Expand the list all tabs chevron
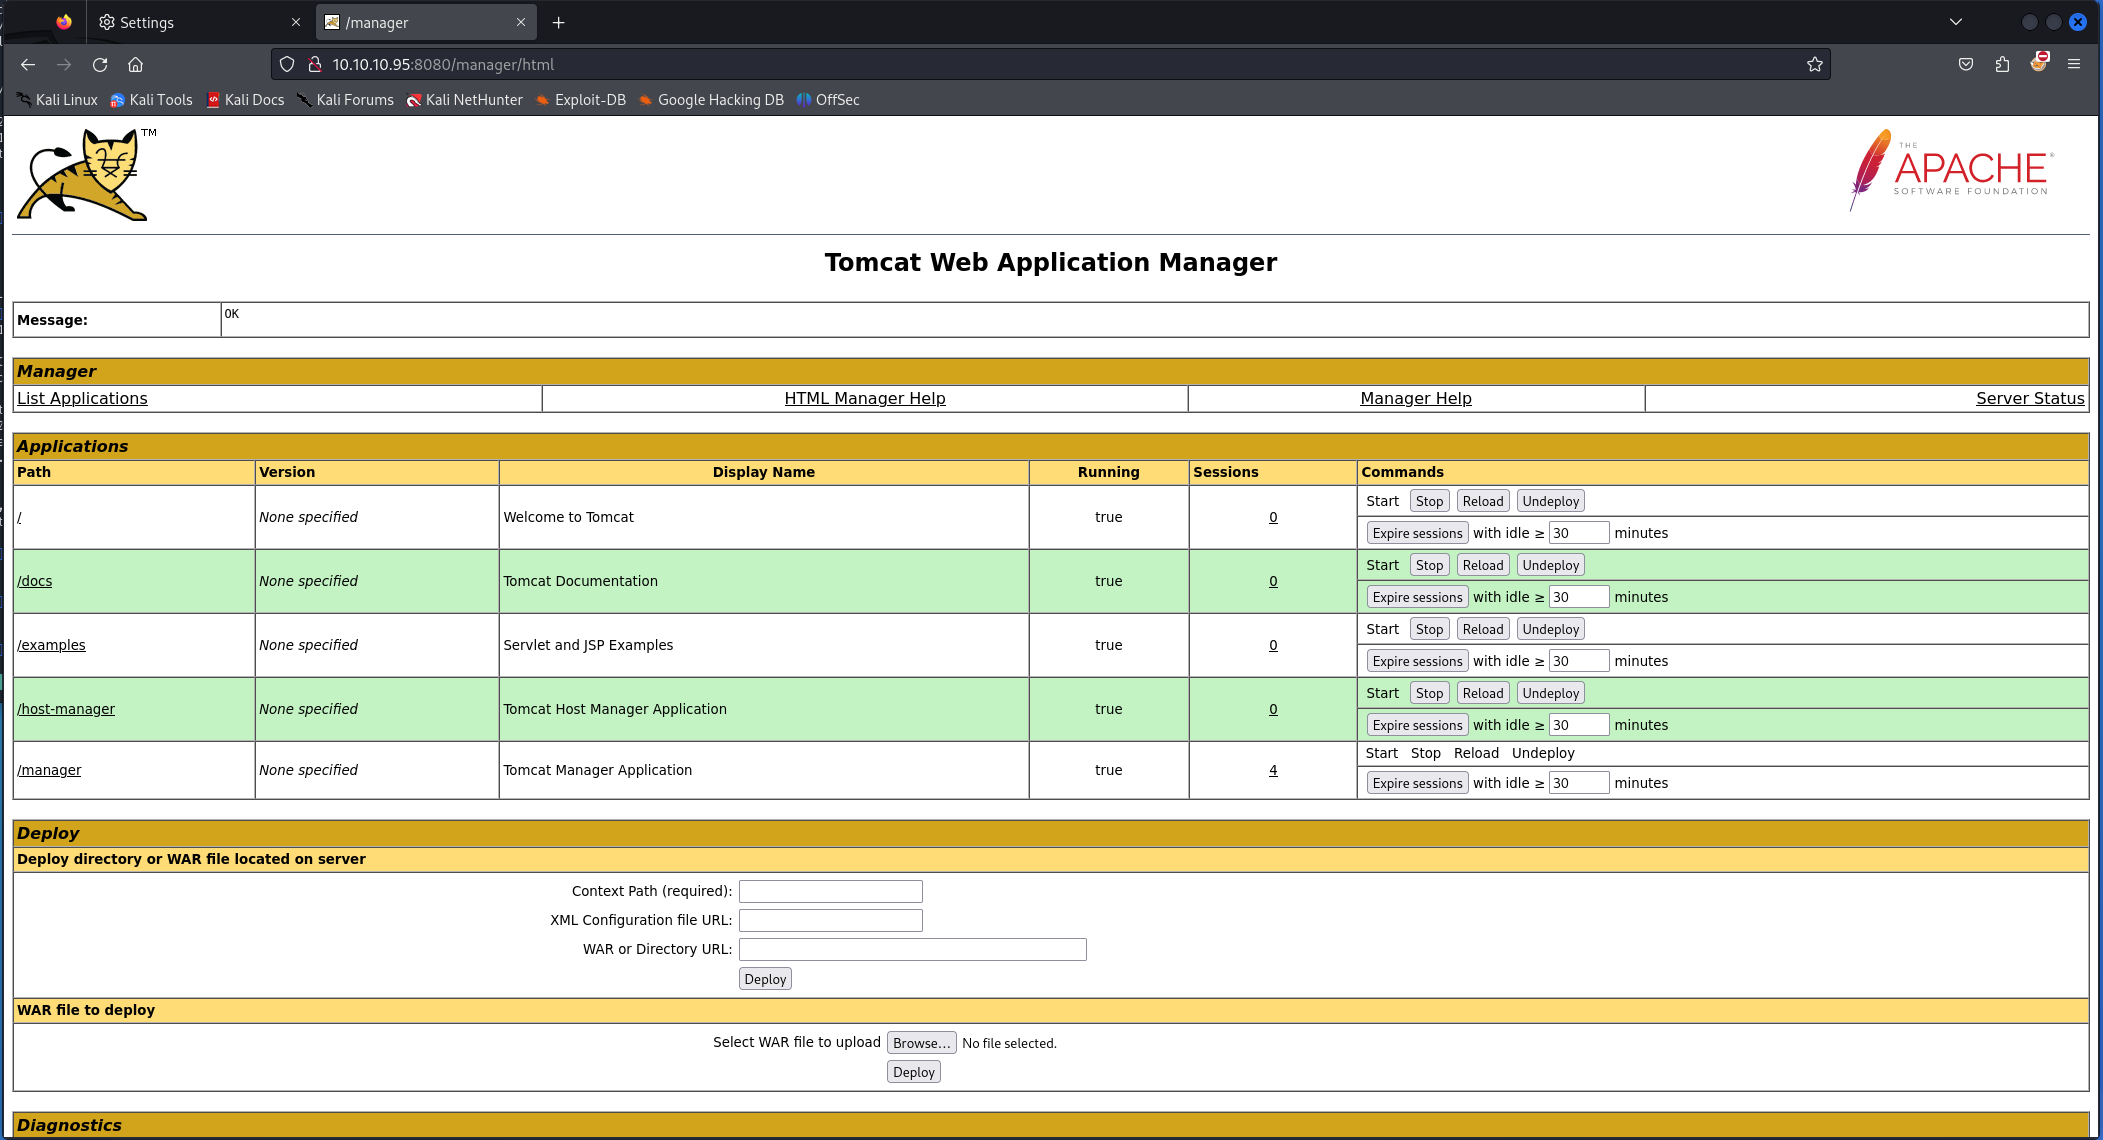 (x=1956, y=22)
